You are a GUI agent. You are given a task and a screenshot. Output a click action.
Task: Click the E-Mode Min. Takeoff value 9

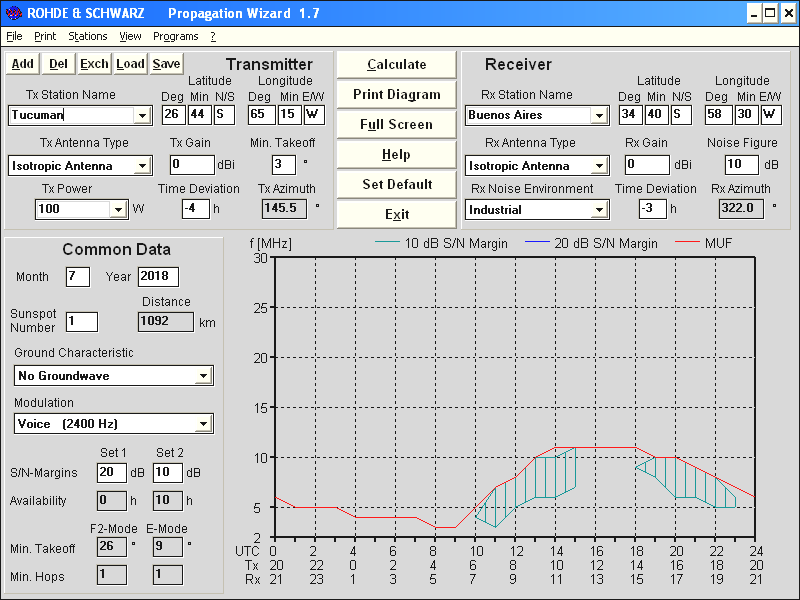[168, 547]
